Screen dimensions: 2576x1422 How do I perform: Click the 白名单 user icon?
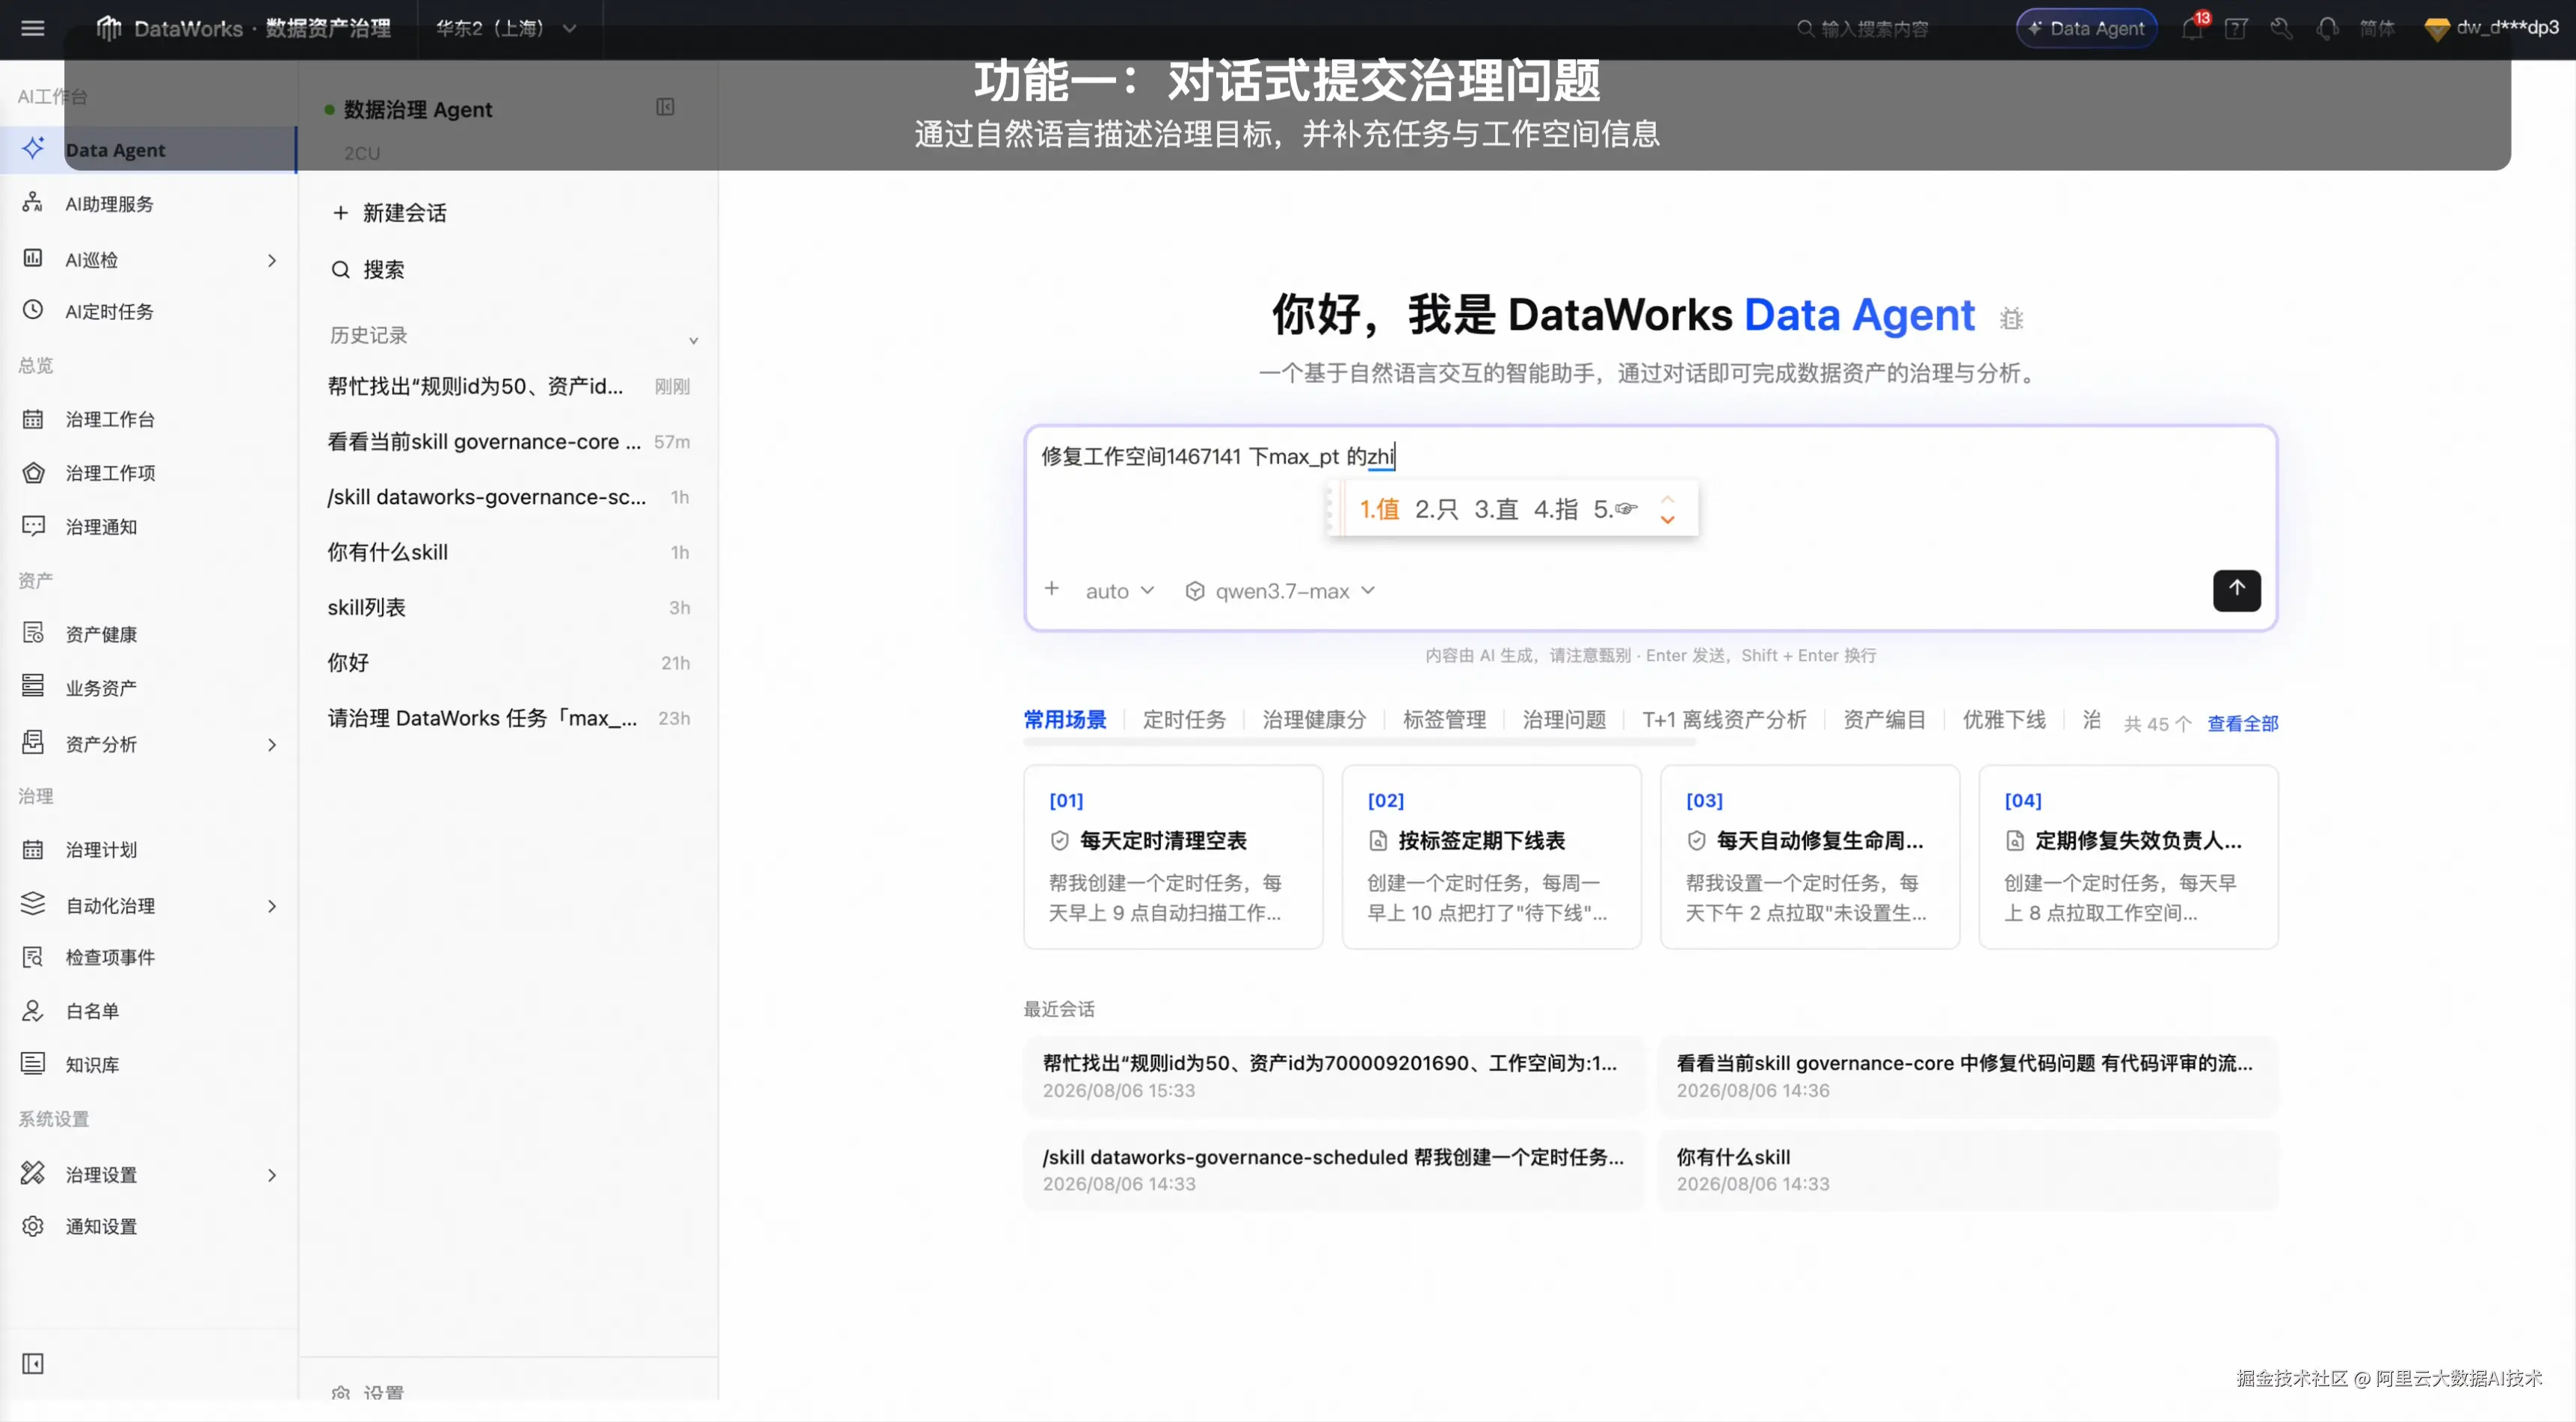pyautogui.click(x=33, y=1011)
